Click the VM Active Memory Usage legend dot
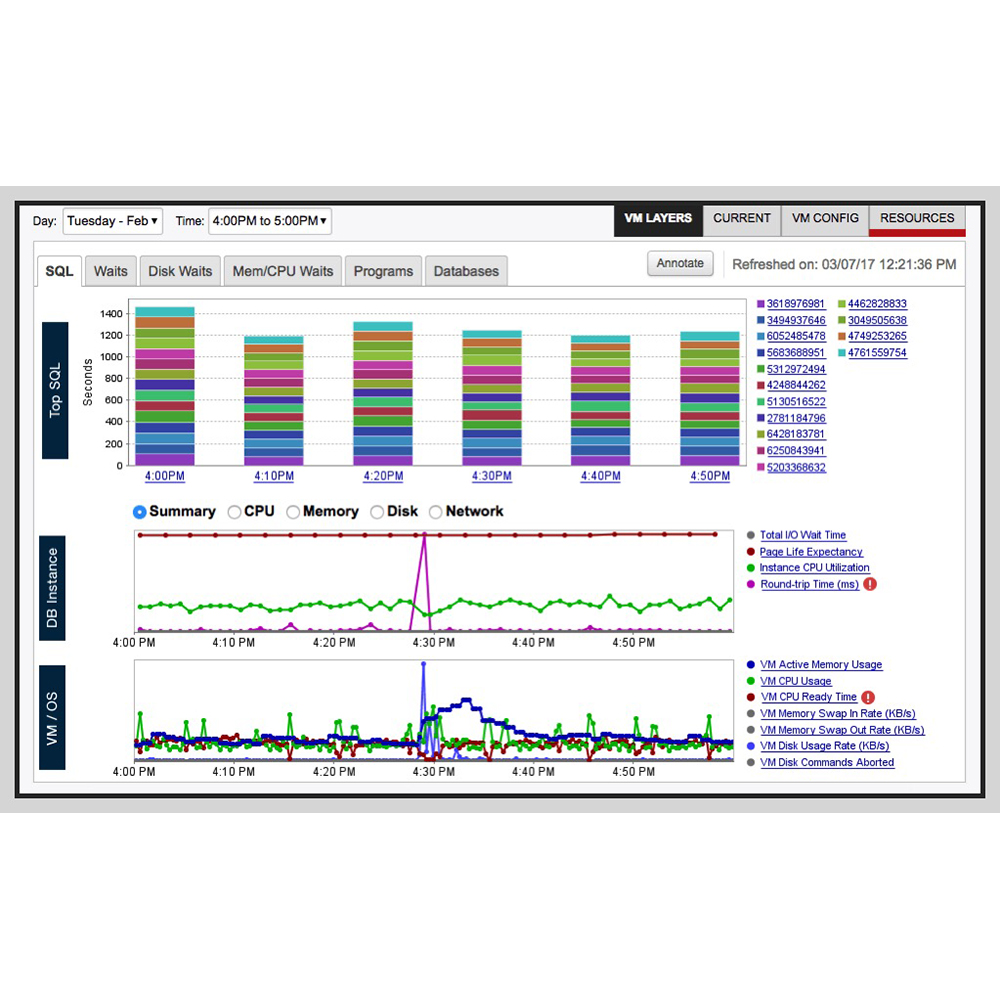Screen dimensions: 1000x1000 [751, 665]
